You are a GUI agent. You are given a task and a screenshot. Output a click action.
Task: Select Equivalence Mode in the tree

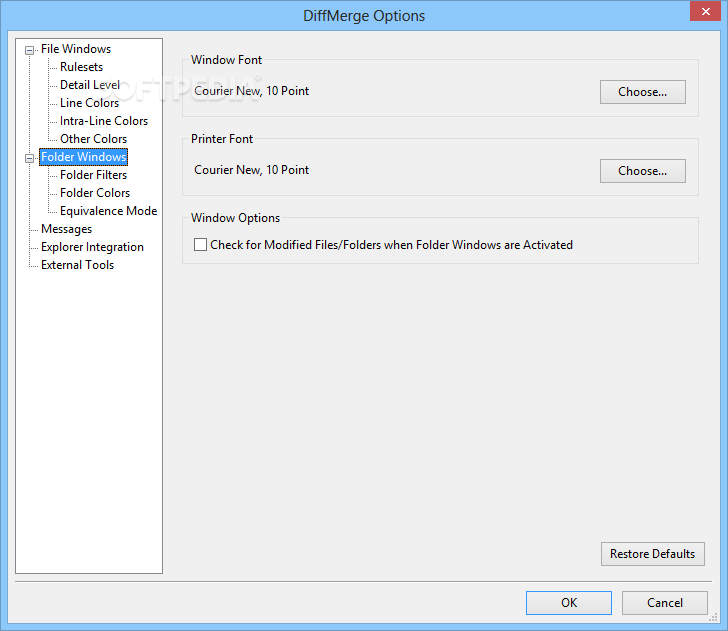click(x=108, y=211)
